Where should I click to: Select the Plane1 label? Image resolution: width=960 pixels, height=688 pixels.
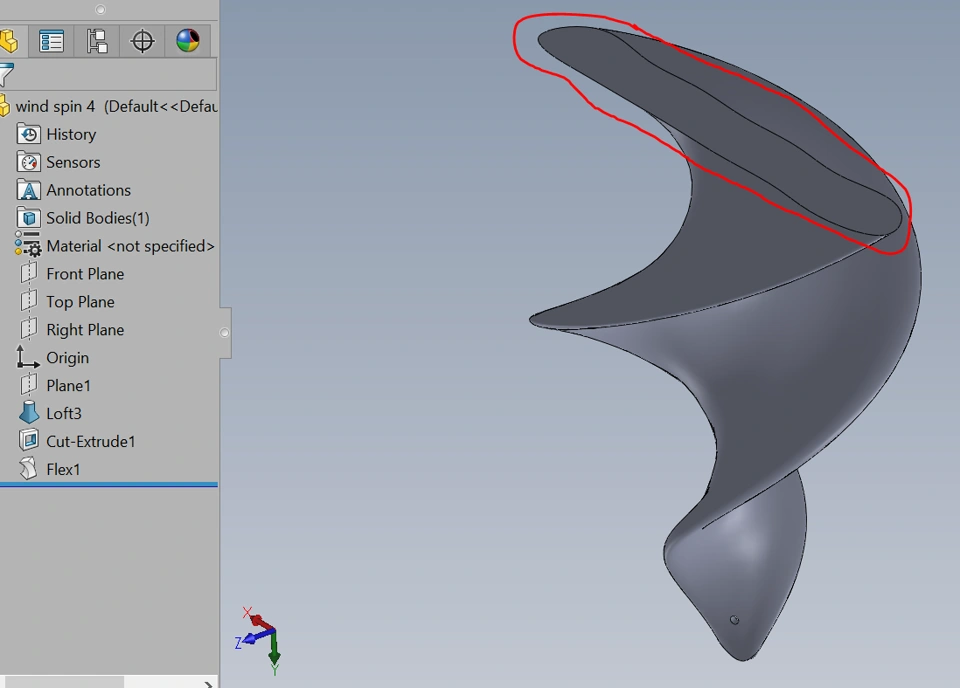(x=69, y=386)
